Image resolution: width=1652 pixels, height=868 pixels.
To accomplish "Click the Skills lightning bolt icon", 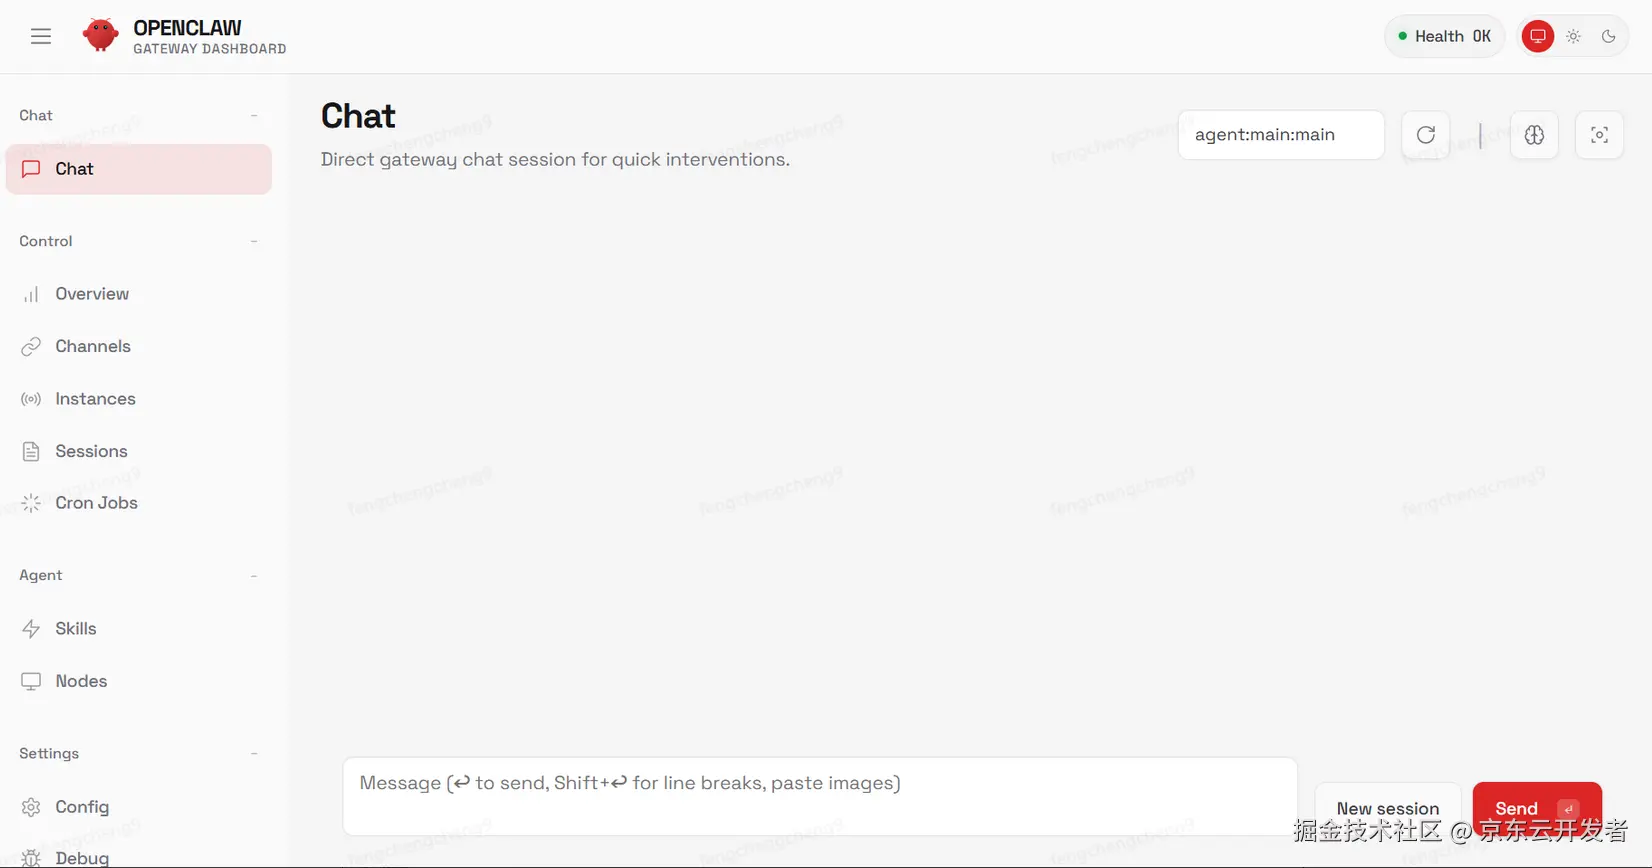I will [x=31, y=629].
